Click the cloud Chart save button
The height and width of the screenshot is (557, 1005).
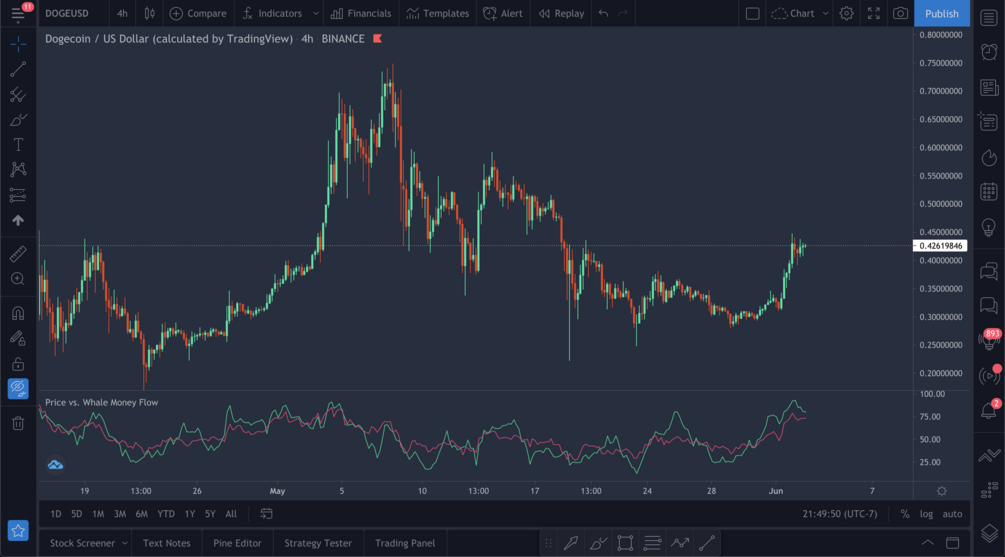[793, 13]
